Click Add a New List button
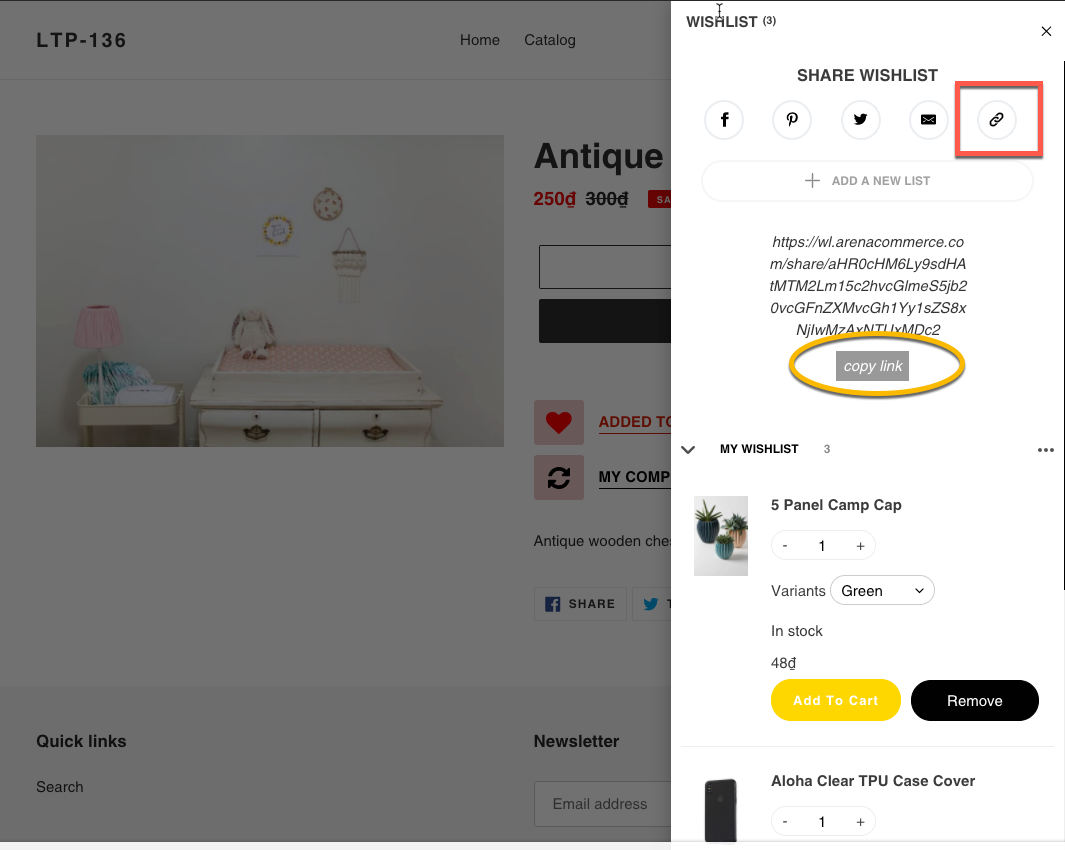The height and width of the screenshot is (850, 1065). (x=867, y=181)
